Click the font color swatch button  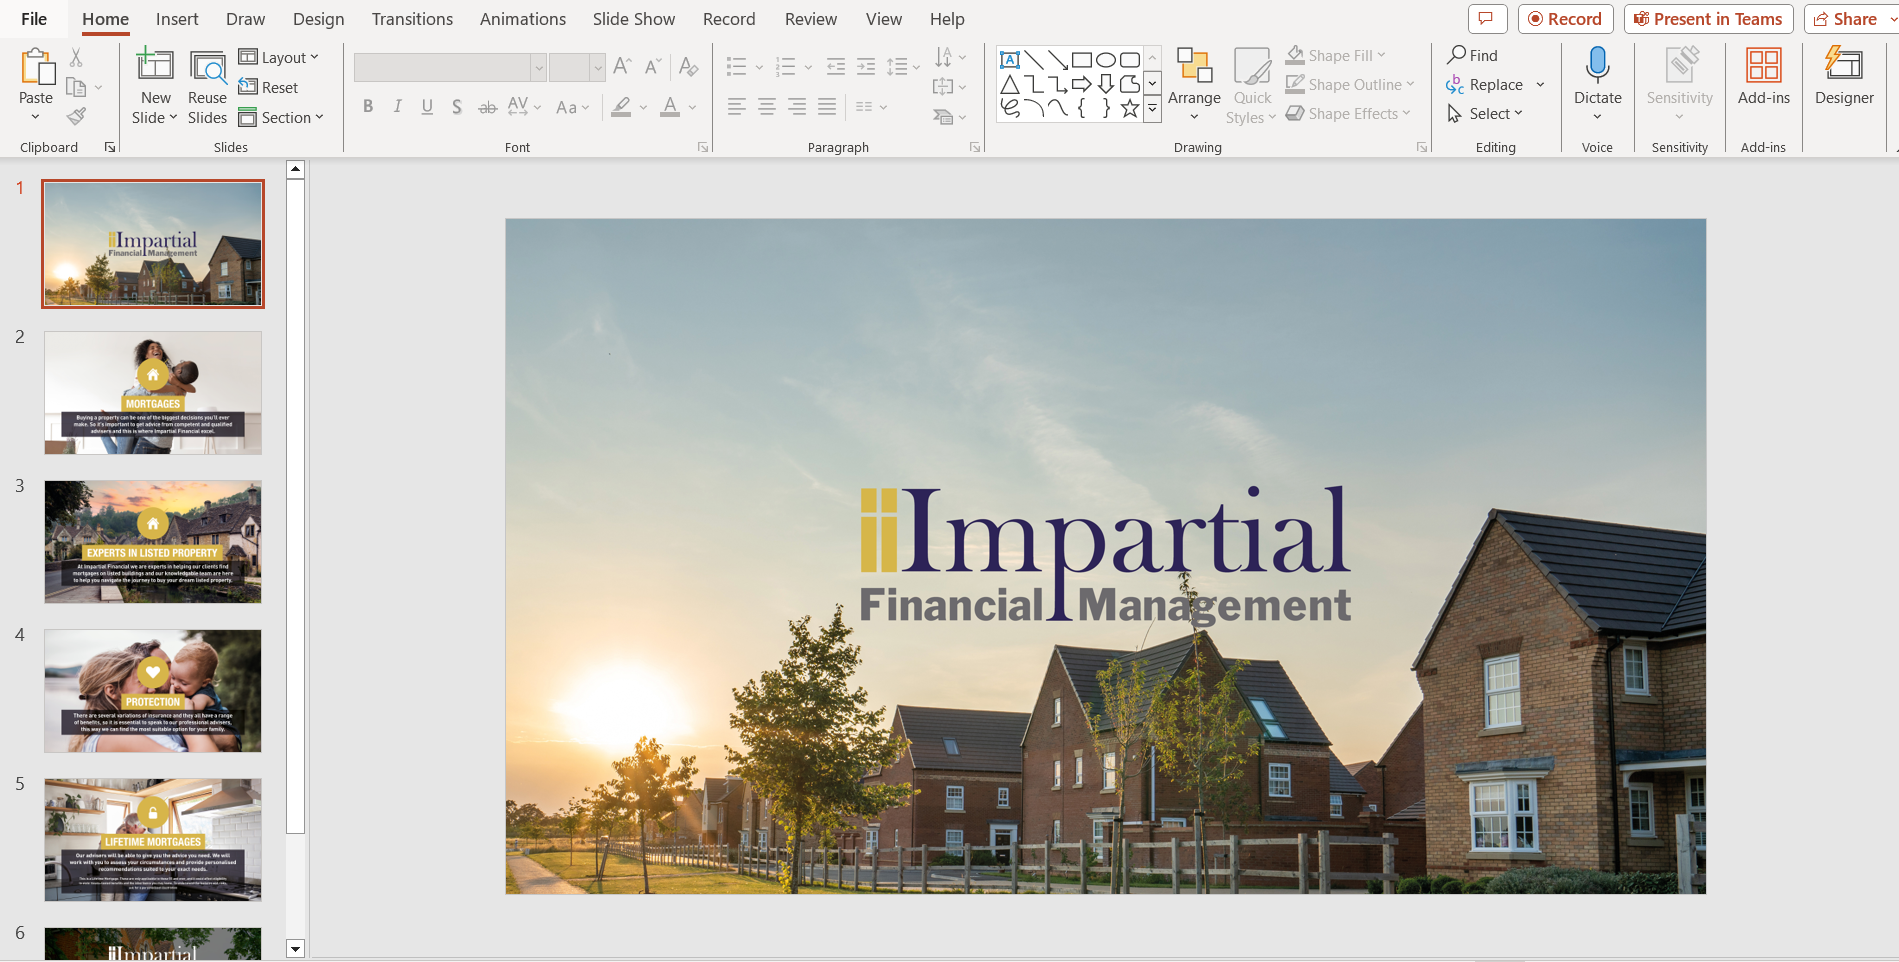tap(670, 107)
